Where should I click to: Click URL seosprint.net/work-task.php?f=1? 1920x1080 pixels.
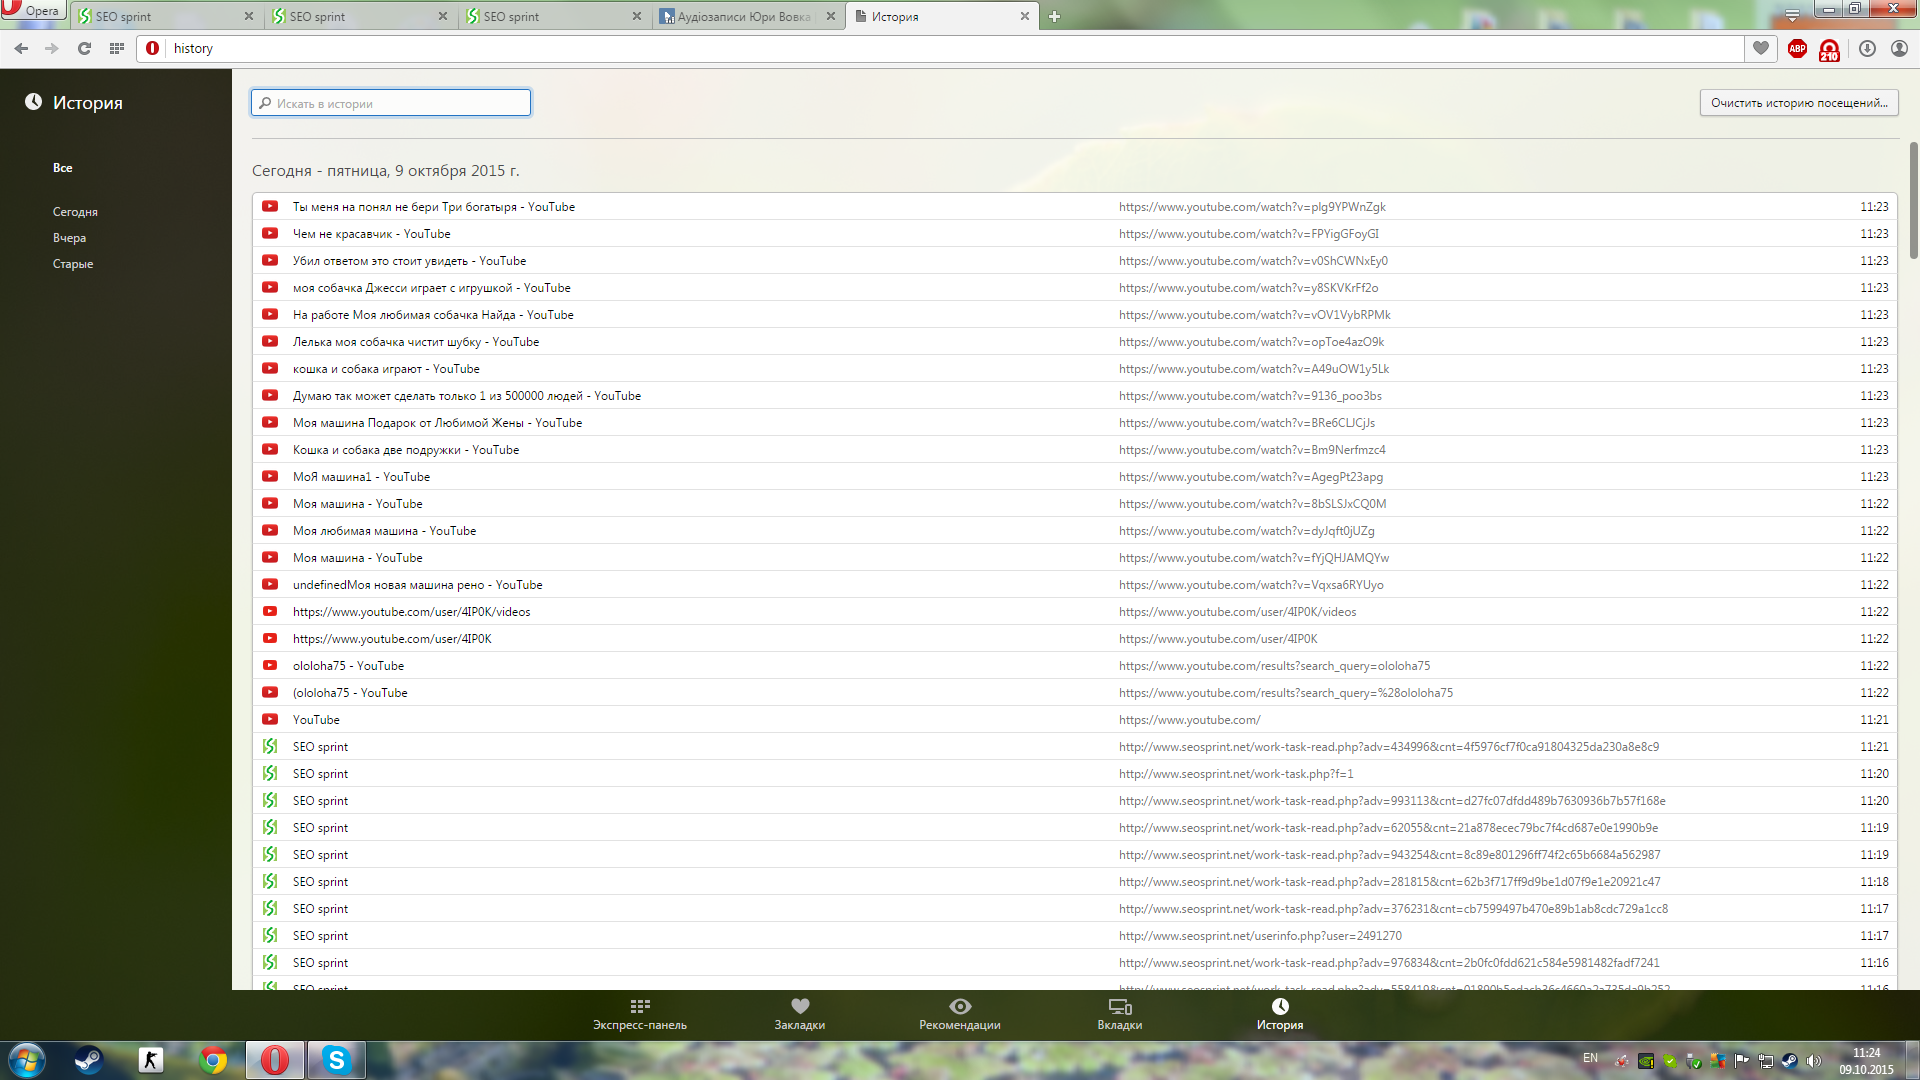1236,774
